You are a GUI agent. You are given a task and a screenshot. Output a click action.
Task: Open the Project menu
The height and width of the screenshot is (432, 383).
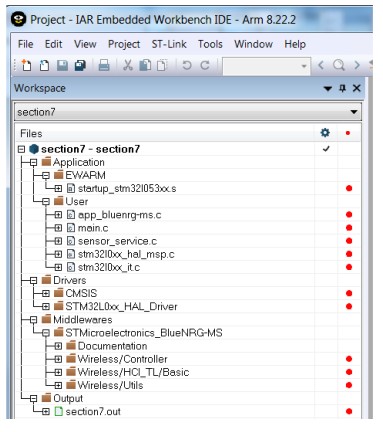[124, 44]
